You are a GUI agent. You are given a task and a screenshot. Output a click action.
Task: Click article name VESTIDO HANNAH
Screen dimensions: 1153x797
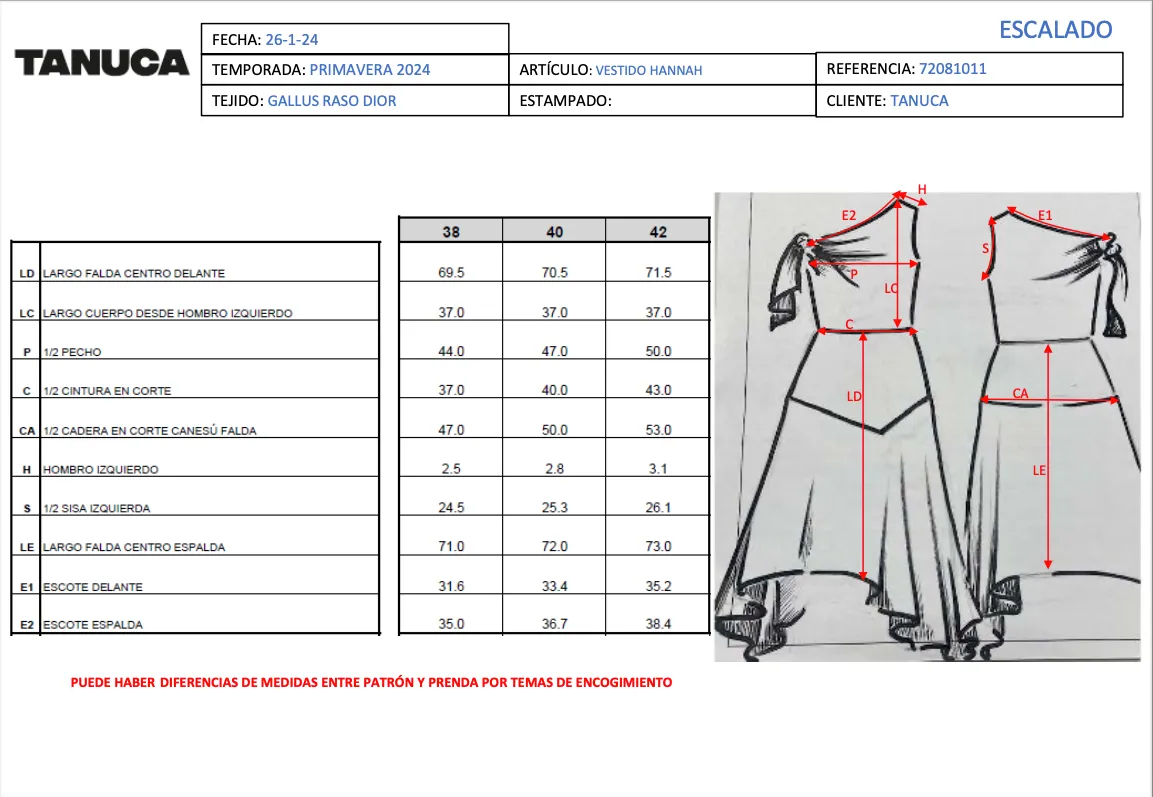[x=649, y=71]
